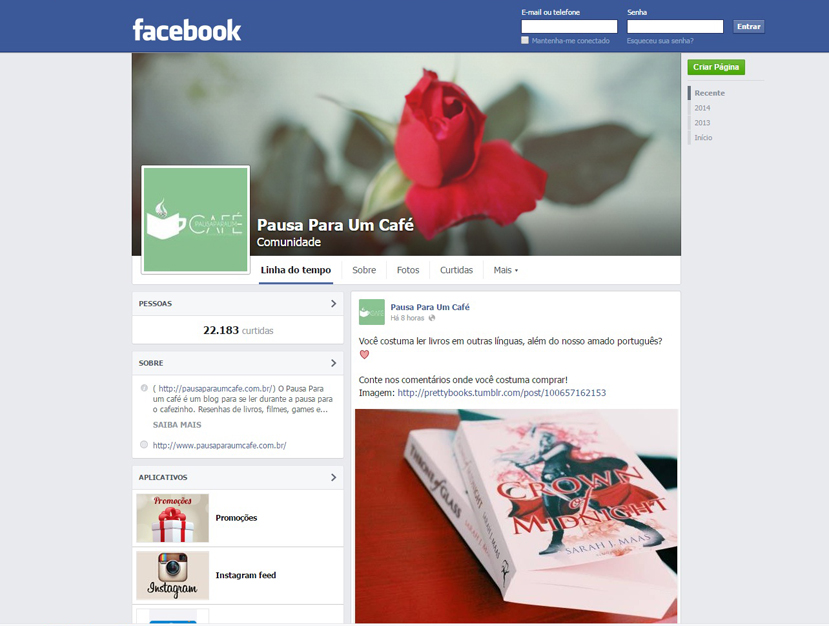Open the Promoções app gift icon

(172, 518)
